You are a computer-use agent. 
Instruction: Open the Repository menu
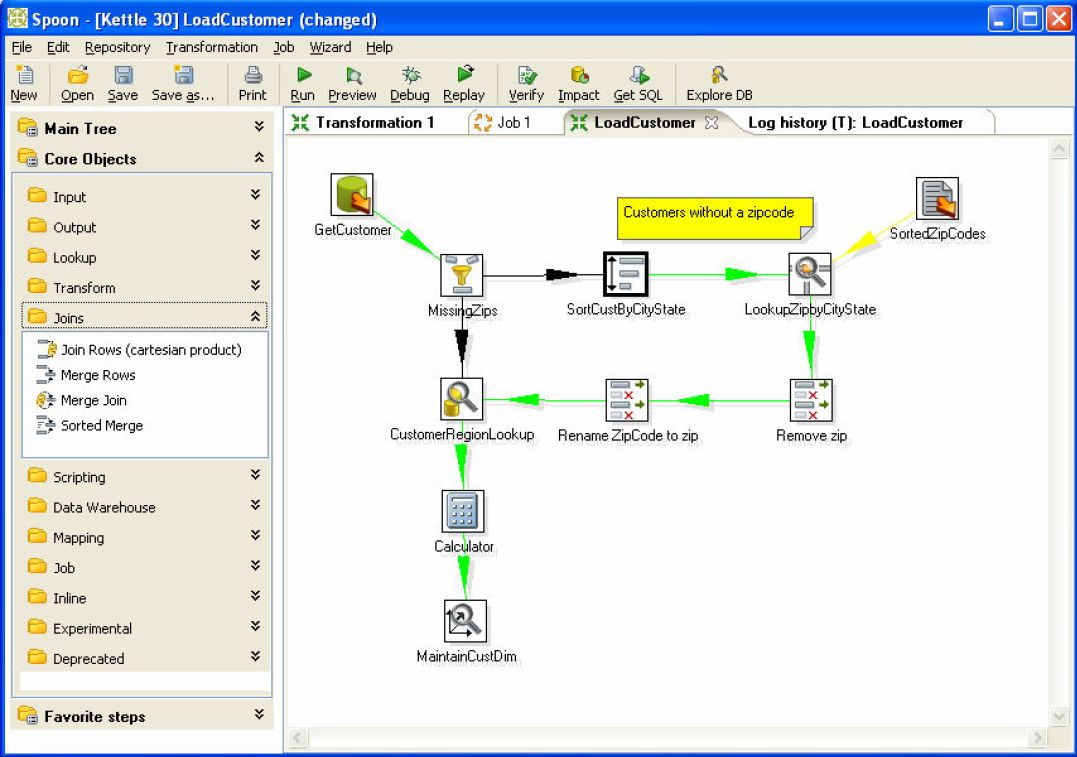(117, 47)
